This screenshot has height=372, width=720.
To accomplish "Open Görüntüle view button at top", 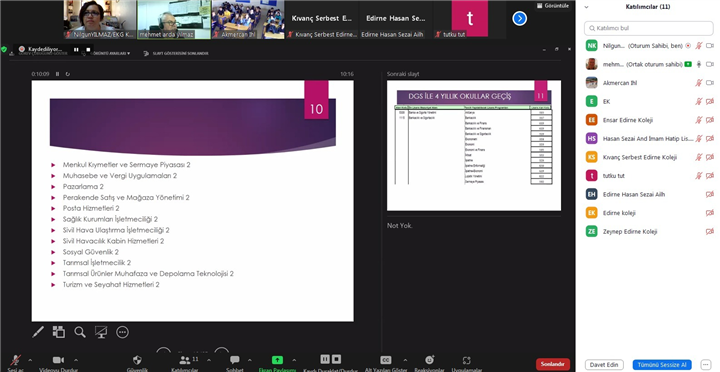I will [x=552, y=6].
